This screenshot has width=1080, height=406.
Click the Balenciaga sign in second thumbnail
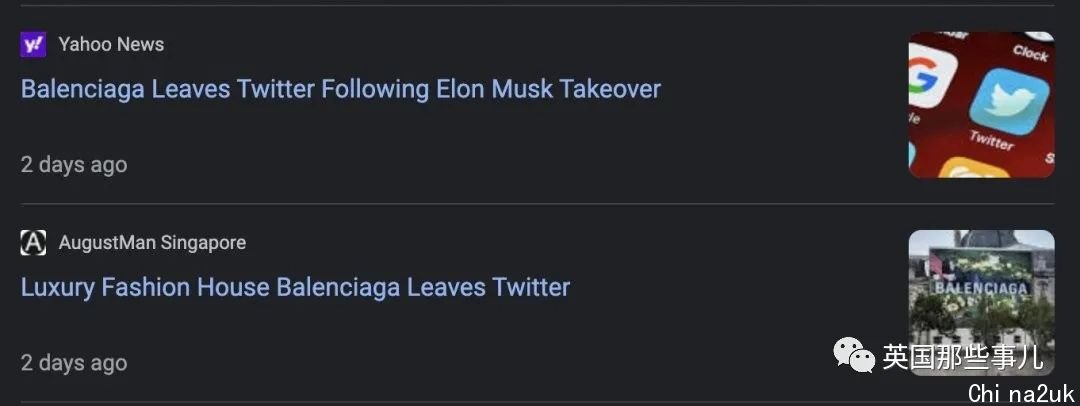tap(981, 287)
